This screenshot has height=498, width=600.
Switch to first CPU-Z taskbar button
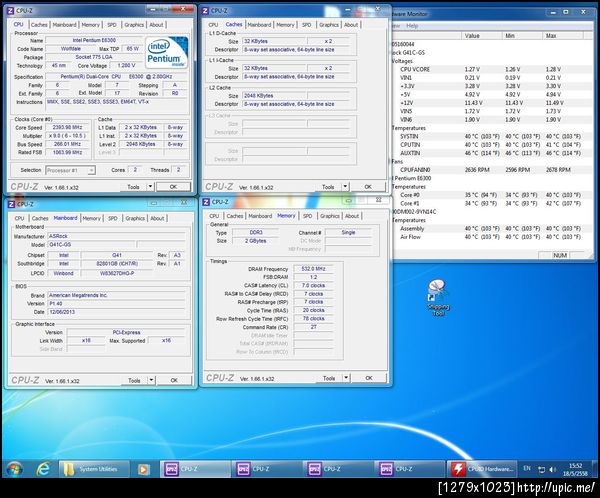click(194, 469)
